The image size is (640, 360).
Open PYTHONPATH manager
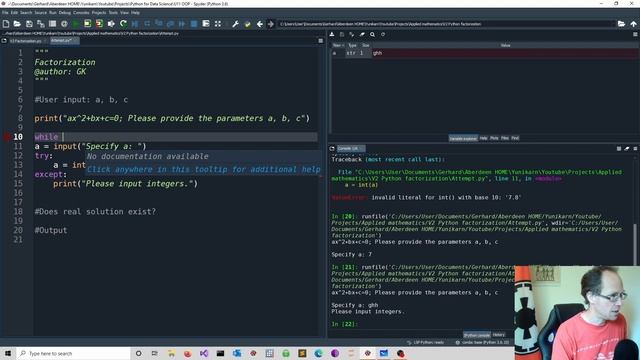click(247, 24)
